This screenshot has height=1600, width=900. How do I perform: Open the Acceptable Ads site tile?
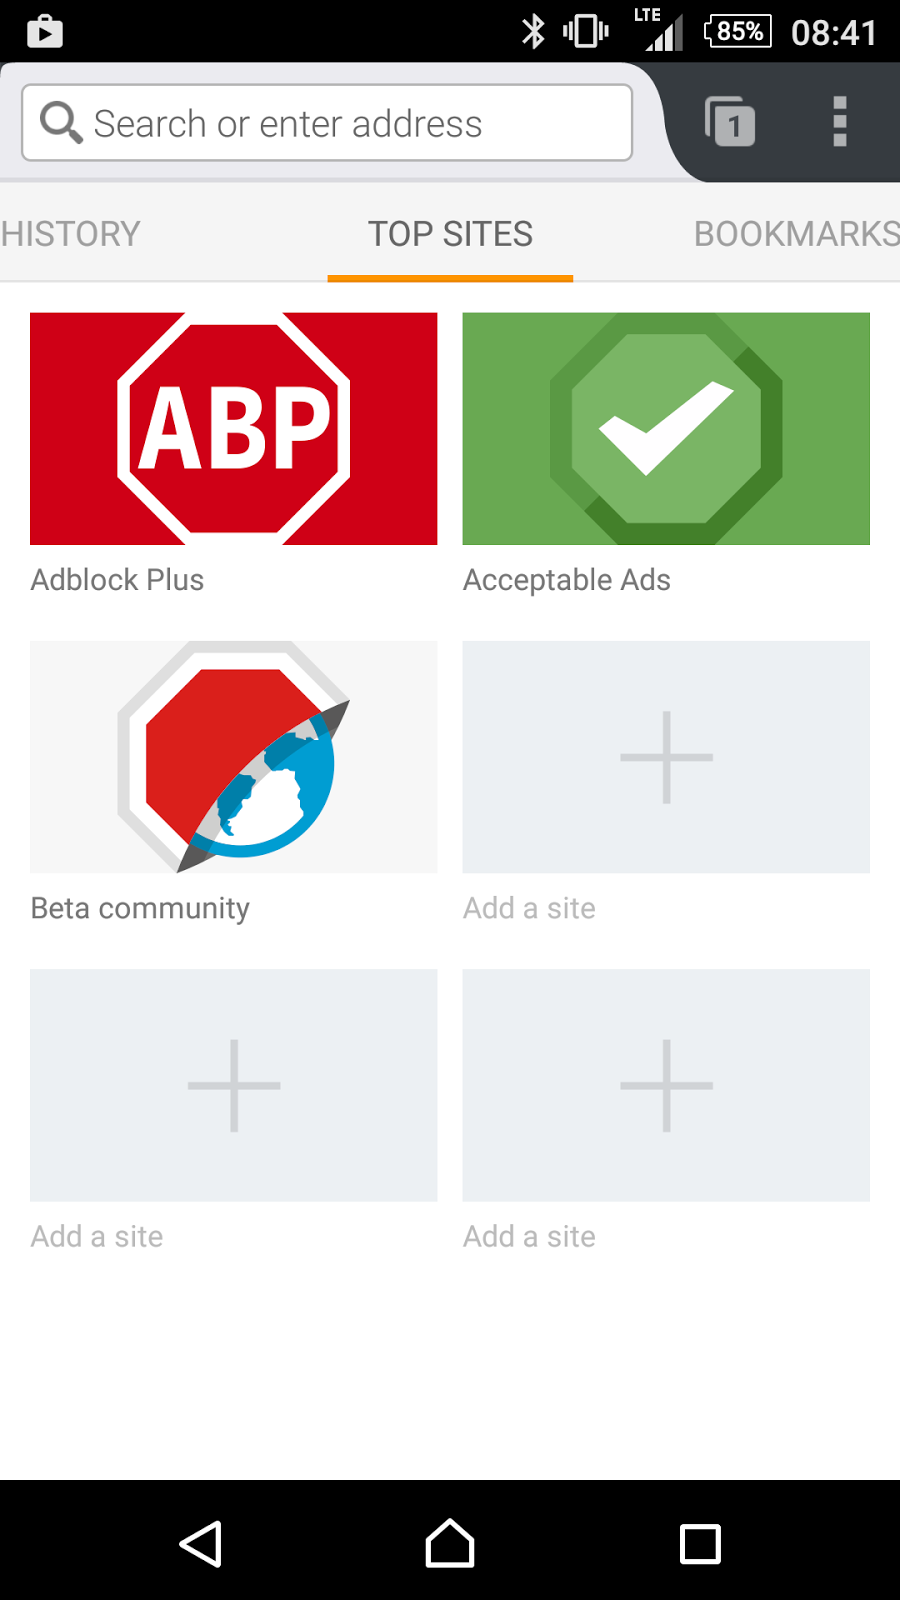tap(666, 429)
